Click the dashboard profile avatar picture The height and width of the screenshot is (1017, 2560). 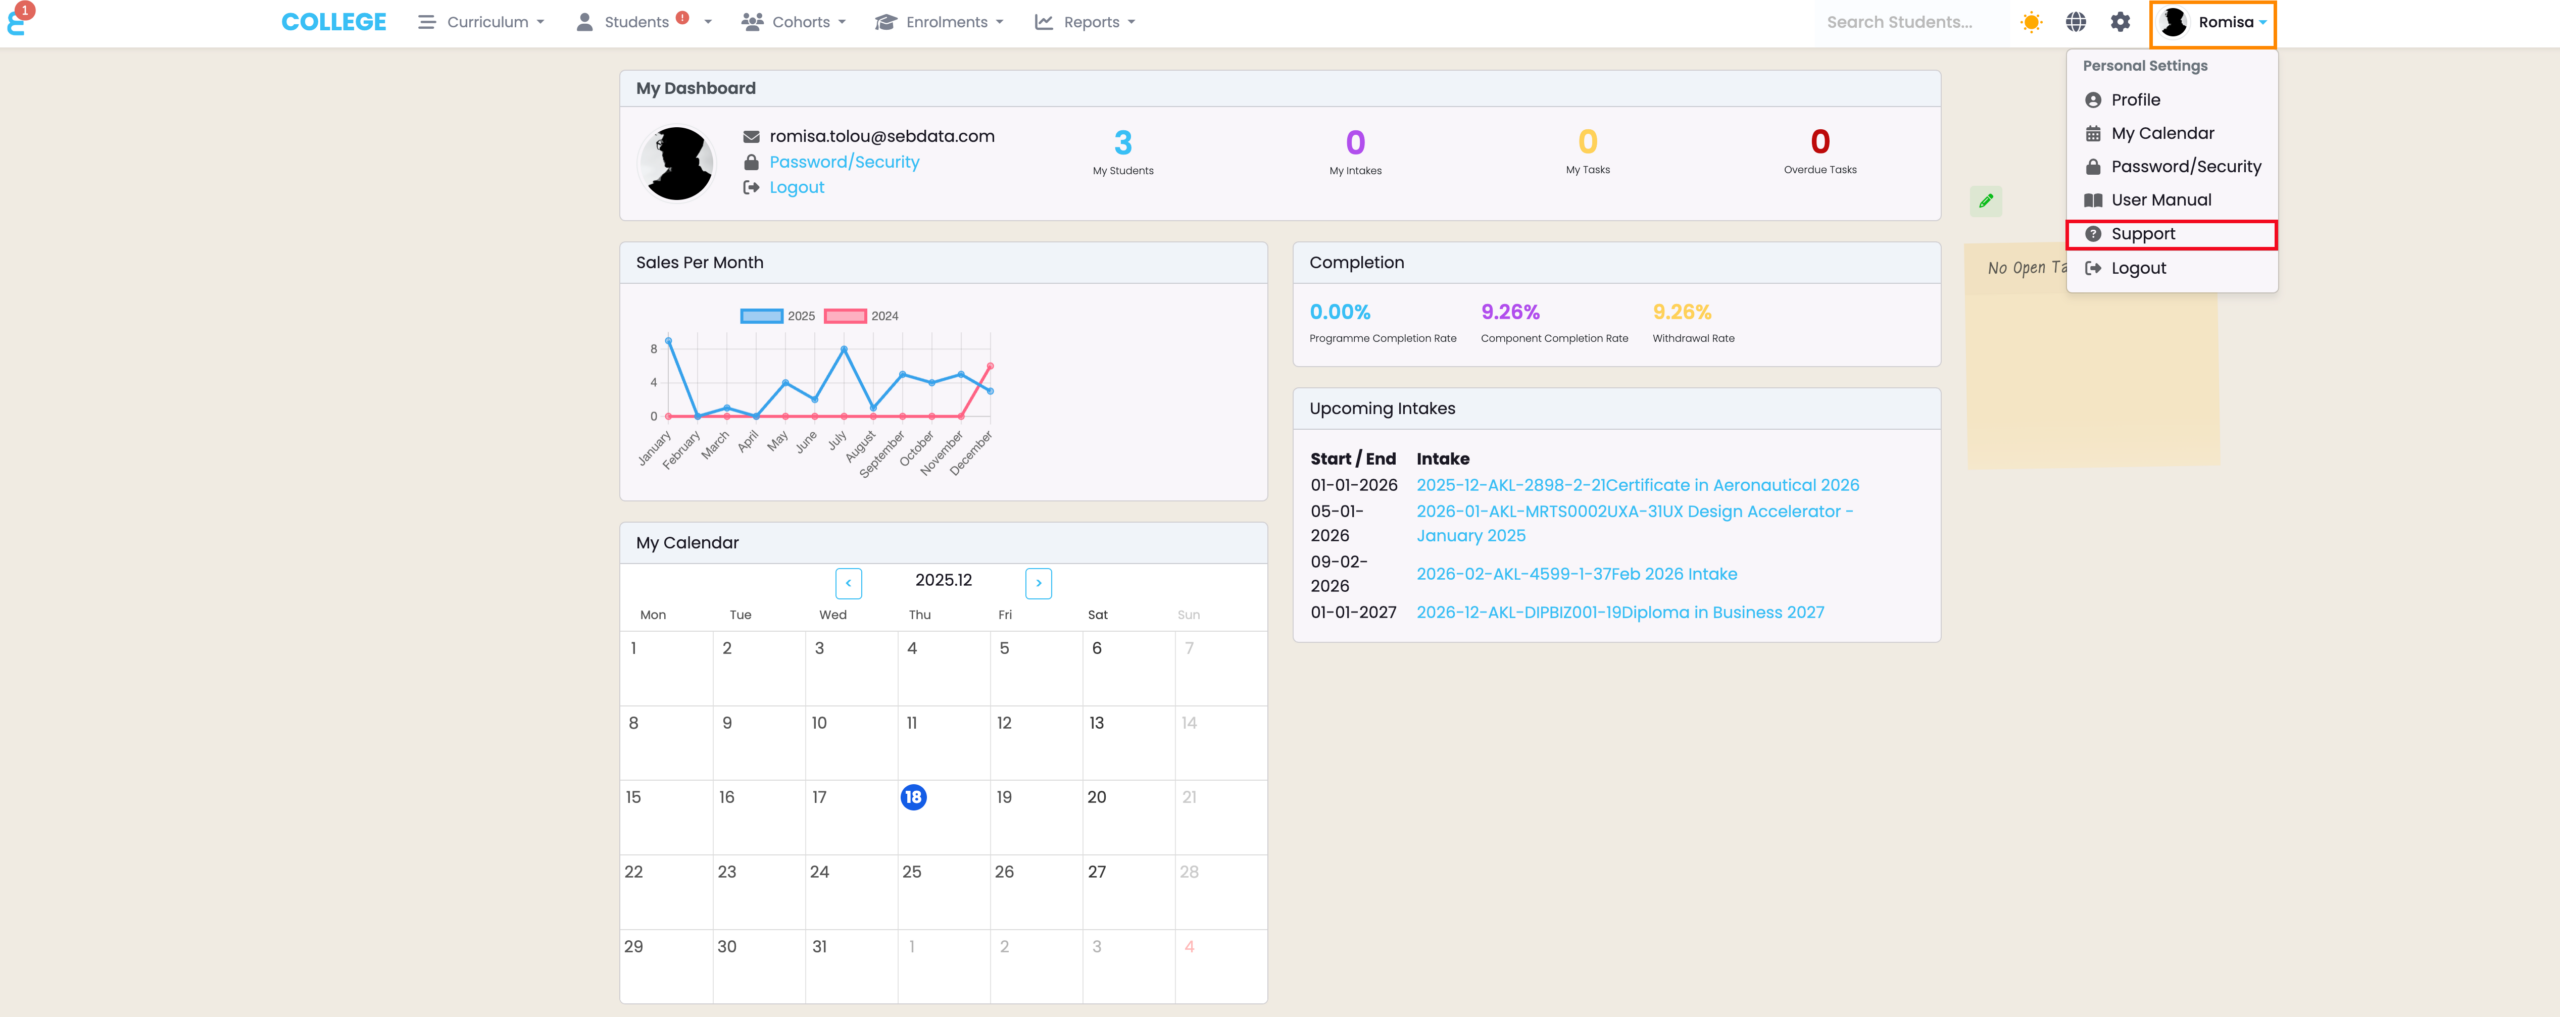[x=677, y=163]
